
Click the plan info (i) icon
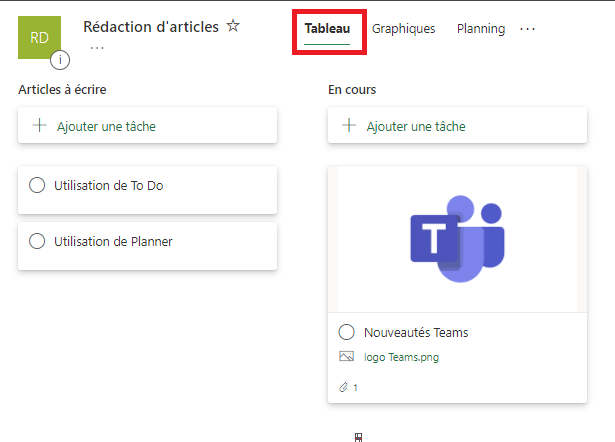point(60,60)
